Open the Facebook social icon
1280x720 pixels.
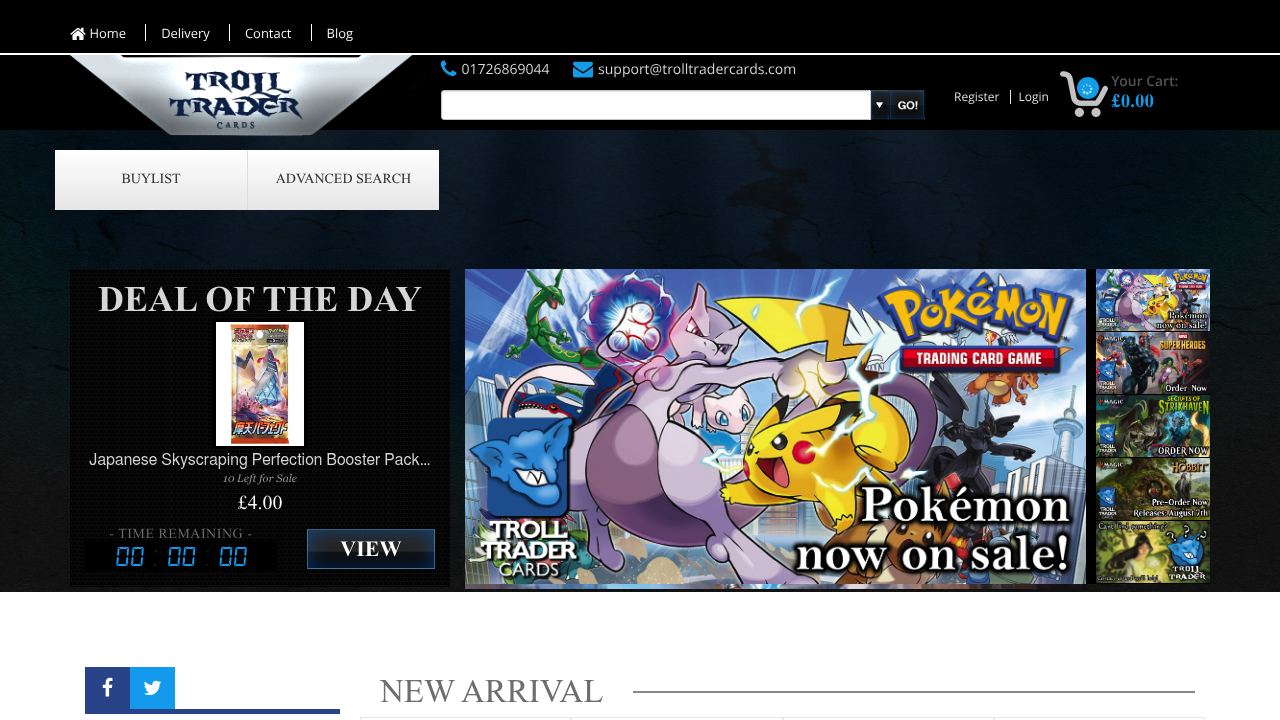pyautogui.click(x=107, y=688)
